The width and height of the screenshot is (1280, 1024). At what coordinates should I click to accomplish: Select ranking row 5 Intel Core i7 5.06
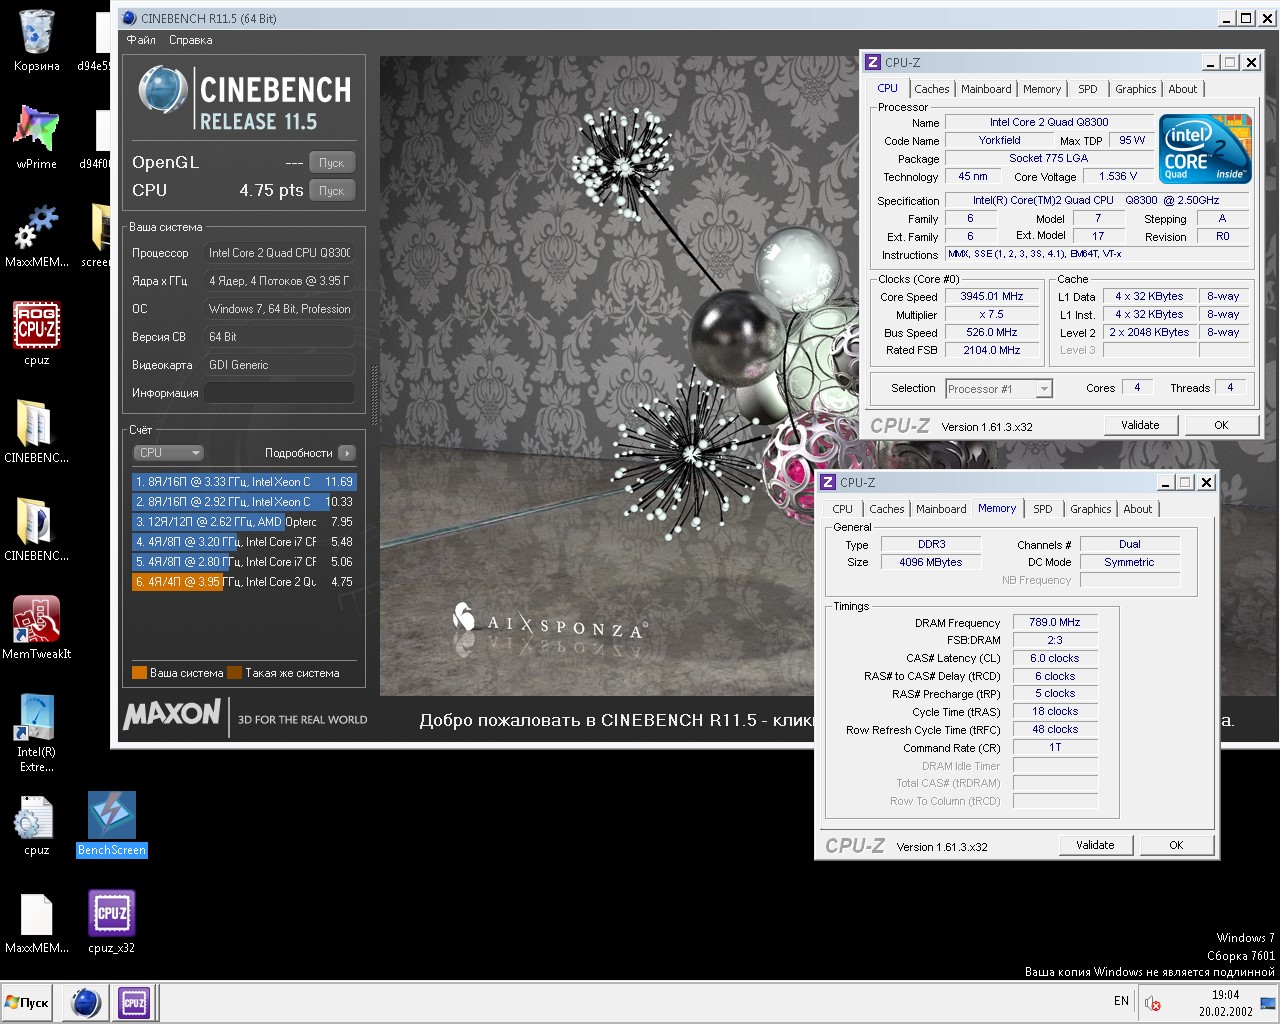tap(244, 562)
